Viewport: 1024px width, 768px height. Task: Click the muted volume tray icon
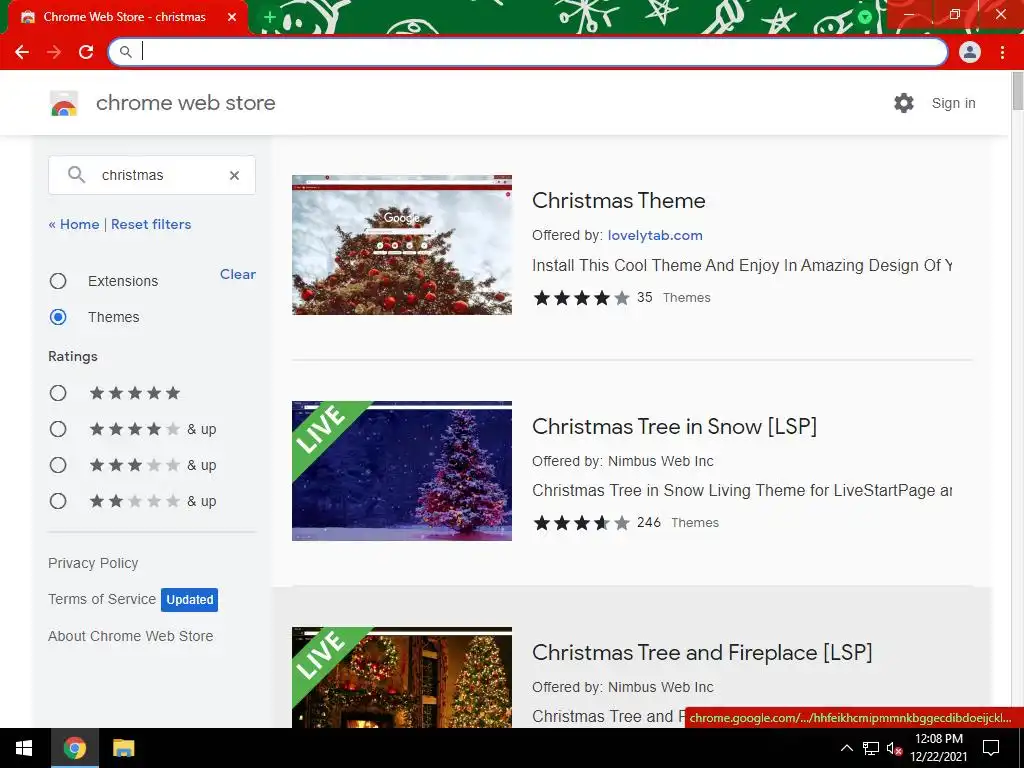pyautogui.click(x=894, y=748)
